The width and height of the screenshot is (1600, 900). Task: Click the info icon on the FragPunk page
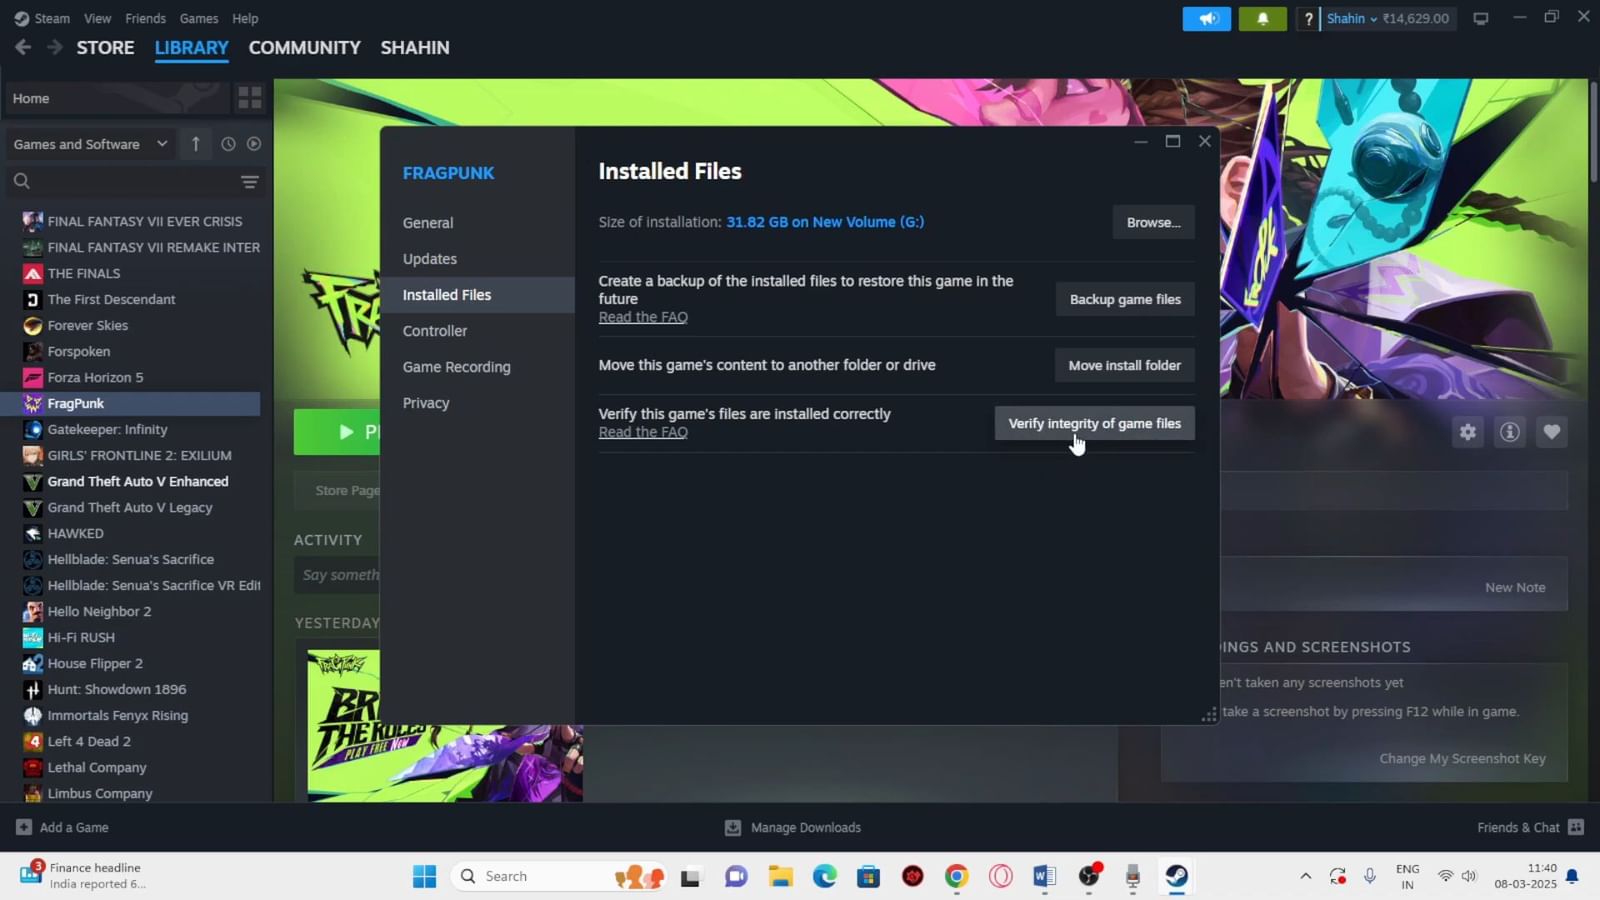point(1509,431)
